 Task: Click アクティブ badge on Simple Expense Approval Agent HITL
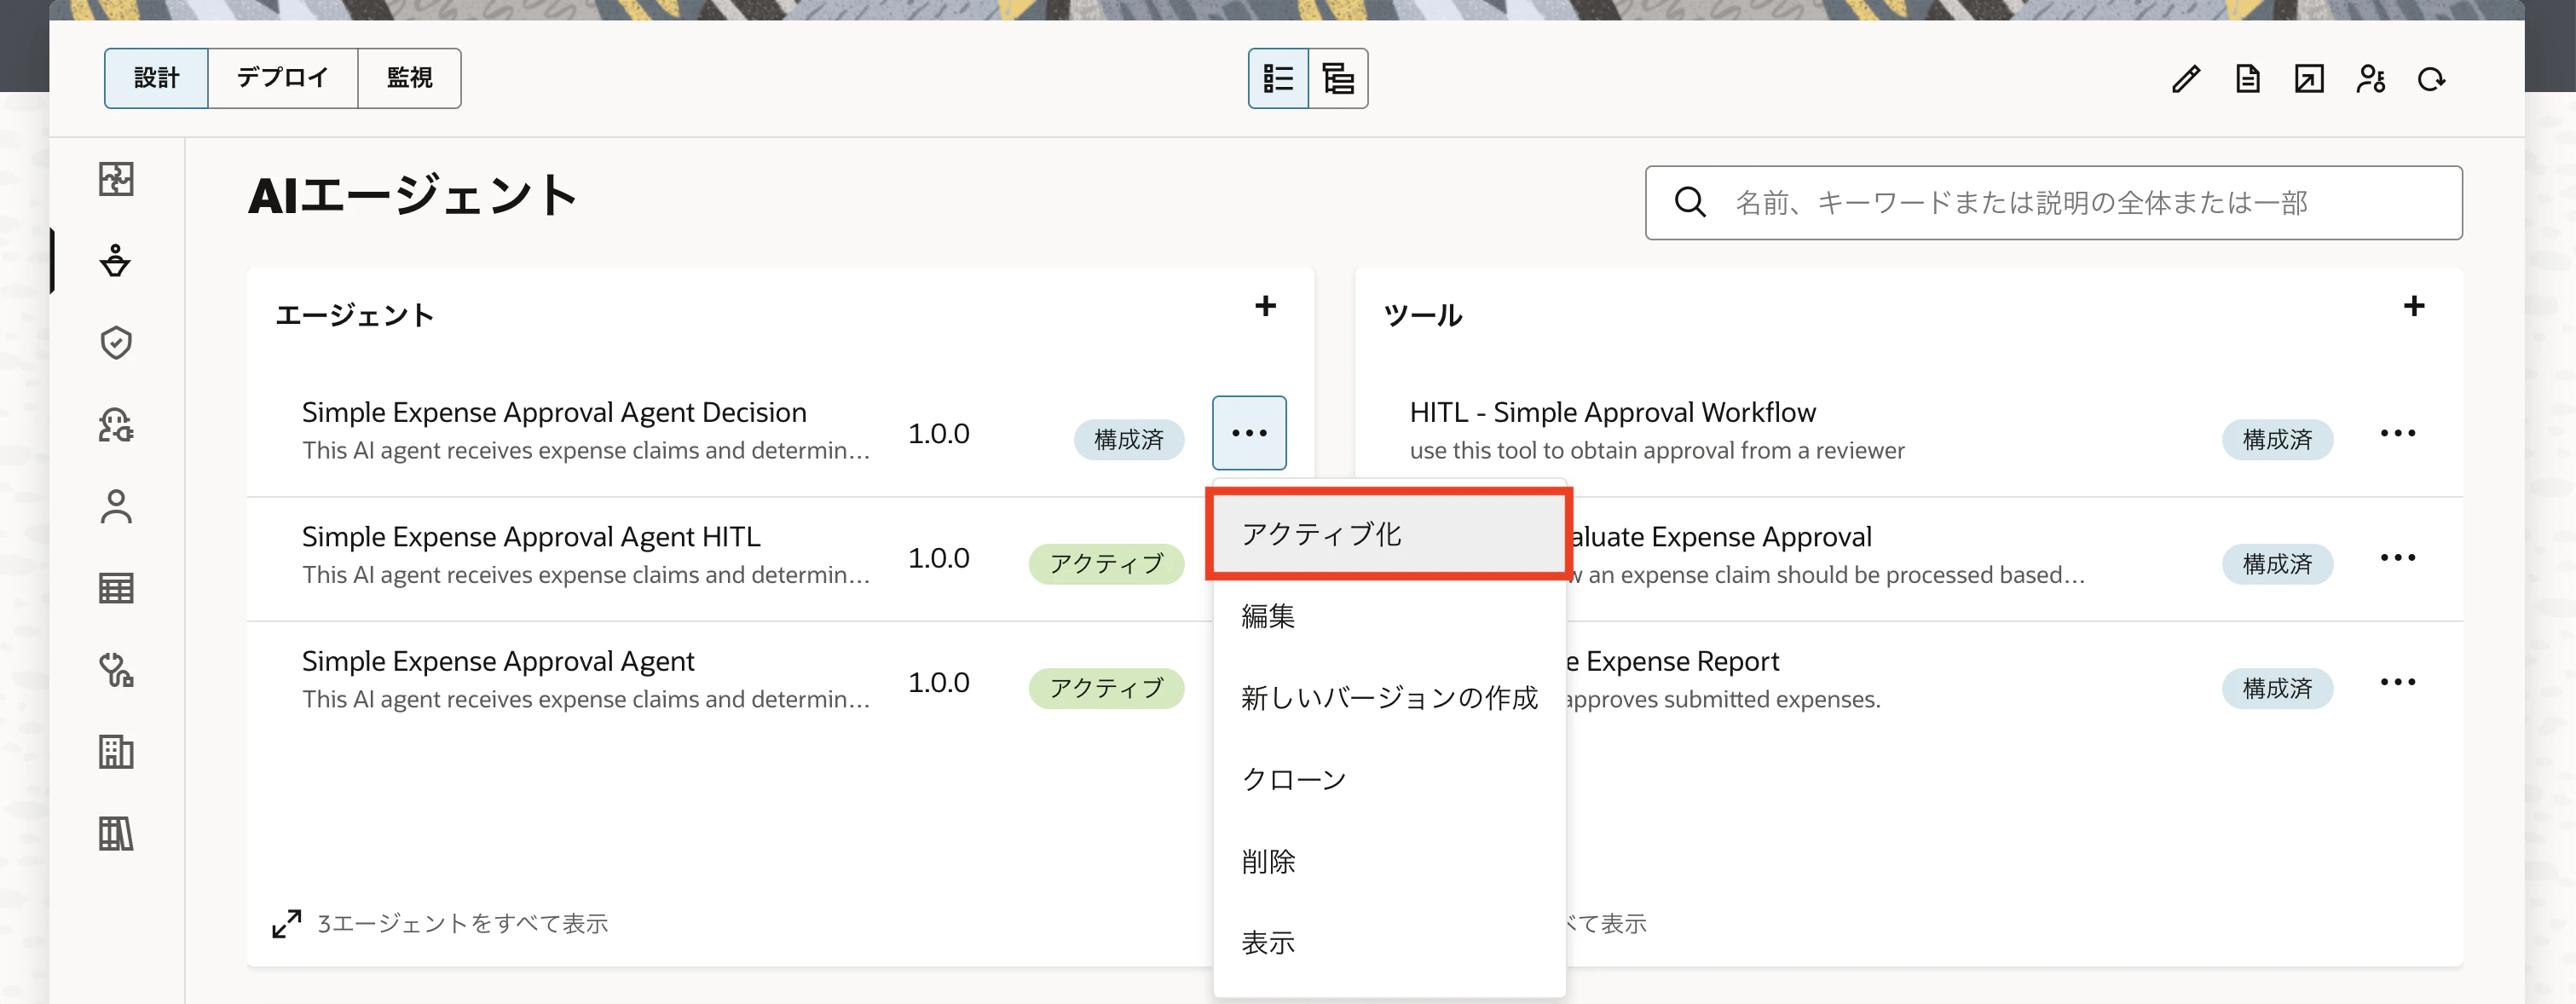(x=1106, y=564)
